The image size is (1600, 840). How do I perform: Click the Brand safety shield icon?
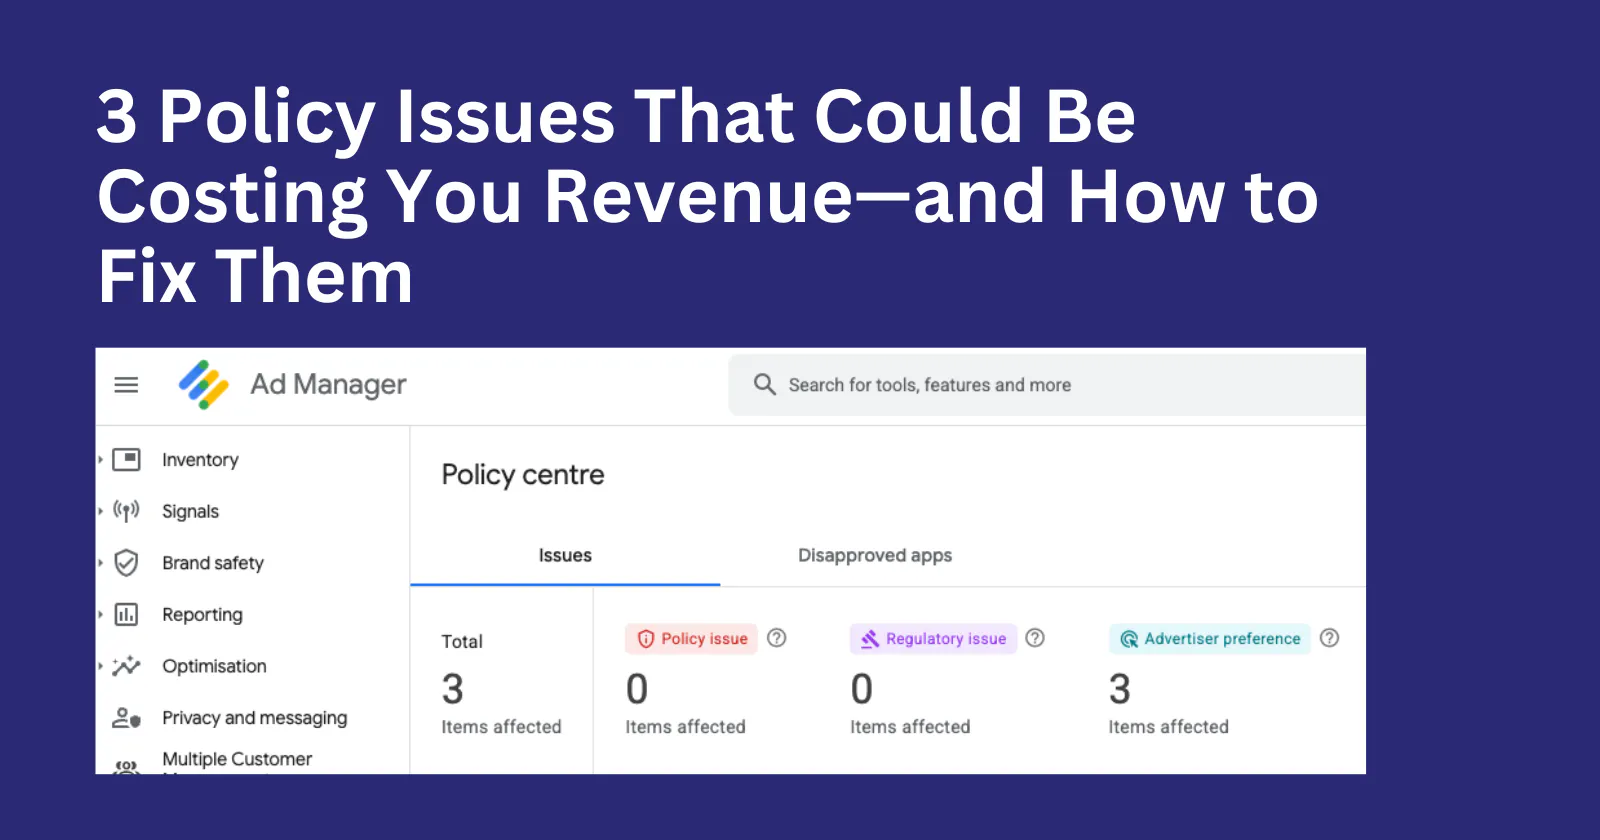[126, 563]
